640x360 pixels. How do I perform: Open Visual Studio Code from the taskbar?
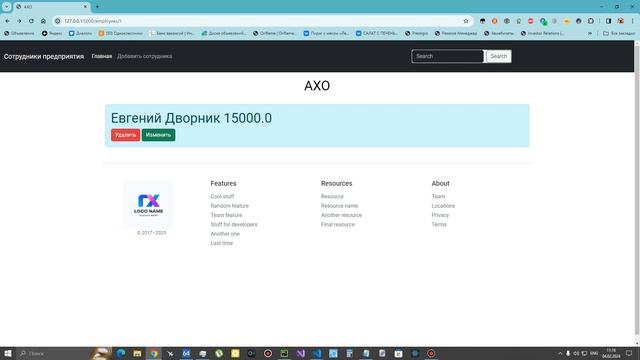coord(317,353)
